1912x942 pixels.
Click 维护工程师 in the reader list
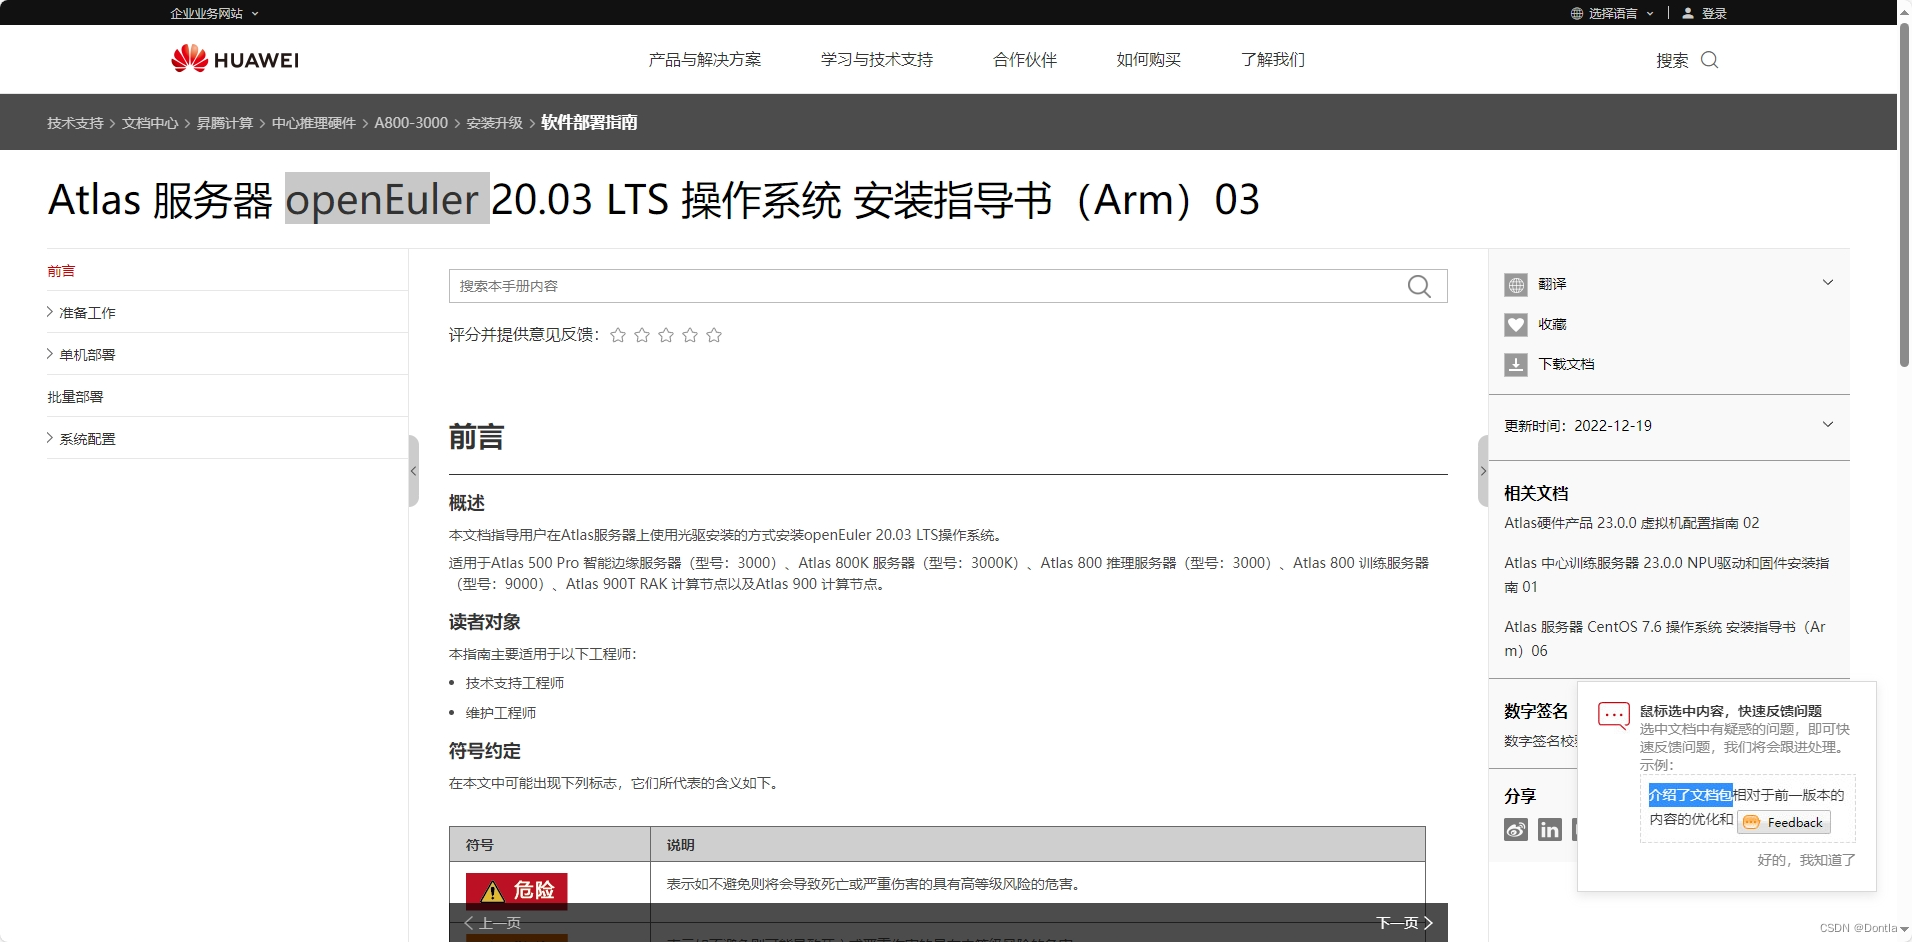[x=501, y=713]
